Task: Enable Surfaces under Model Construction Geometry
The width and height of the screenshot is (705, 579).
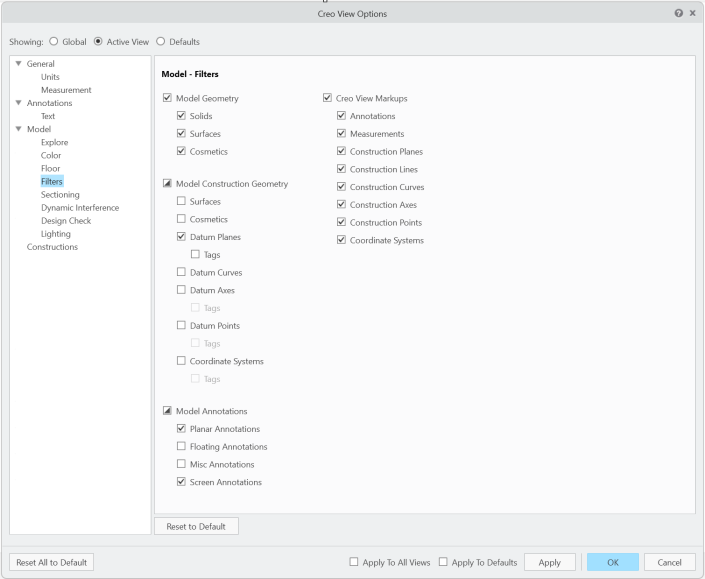Action: (x=181, y=201)
